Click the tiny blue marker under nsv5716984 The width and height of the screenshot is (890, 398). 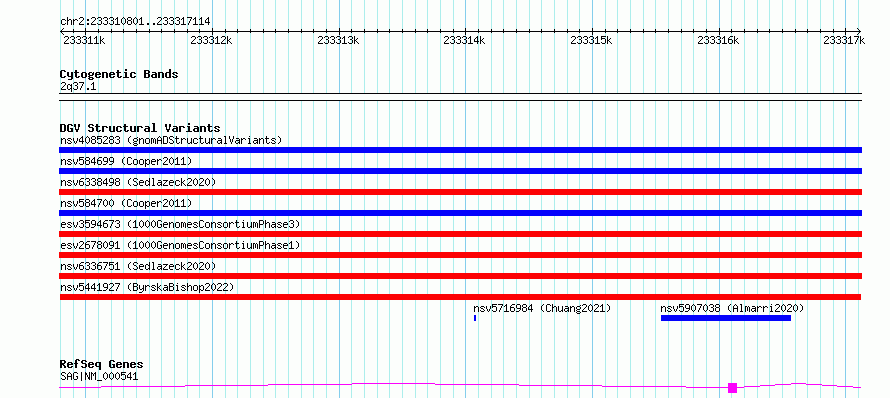(x=475, y=318)
